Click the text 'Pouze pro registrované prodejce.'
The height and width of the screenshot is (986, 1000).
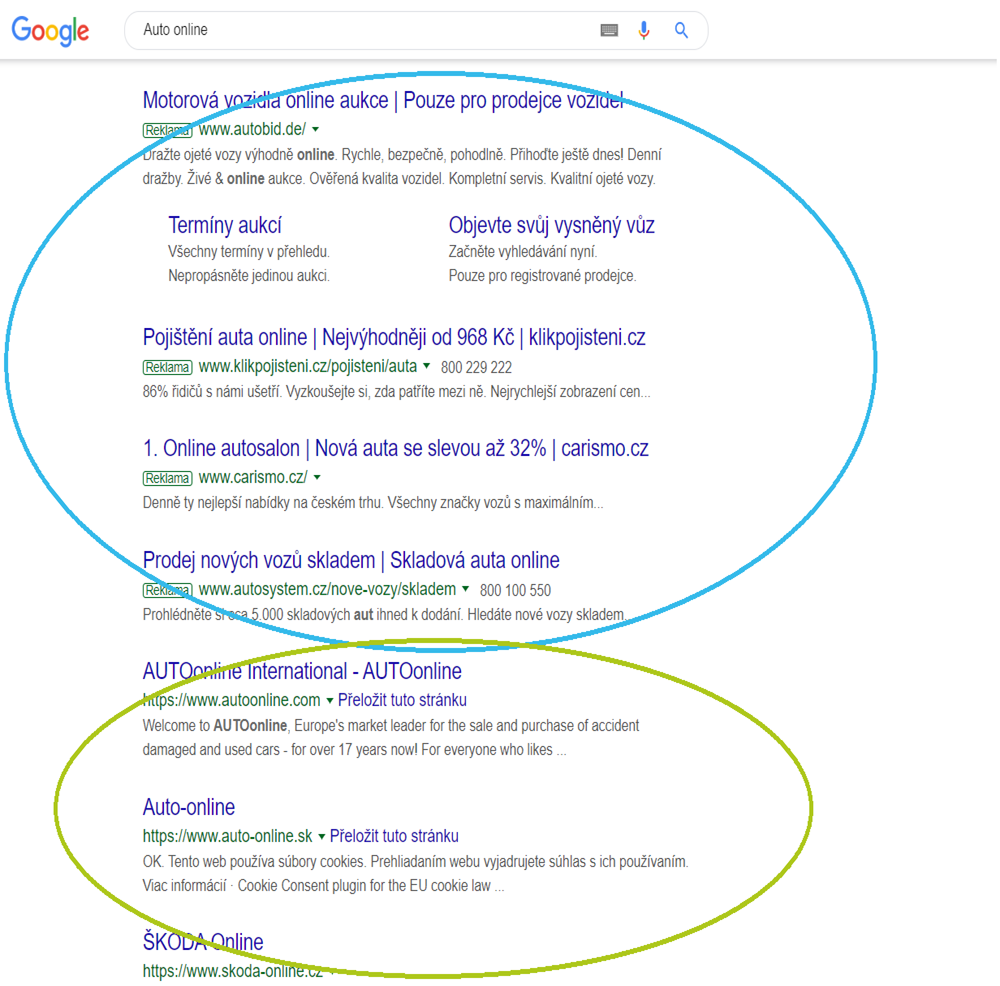542,276
